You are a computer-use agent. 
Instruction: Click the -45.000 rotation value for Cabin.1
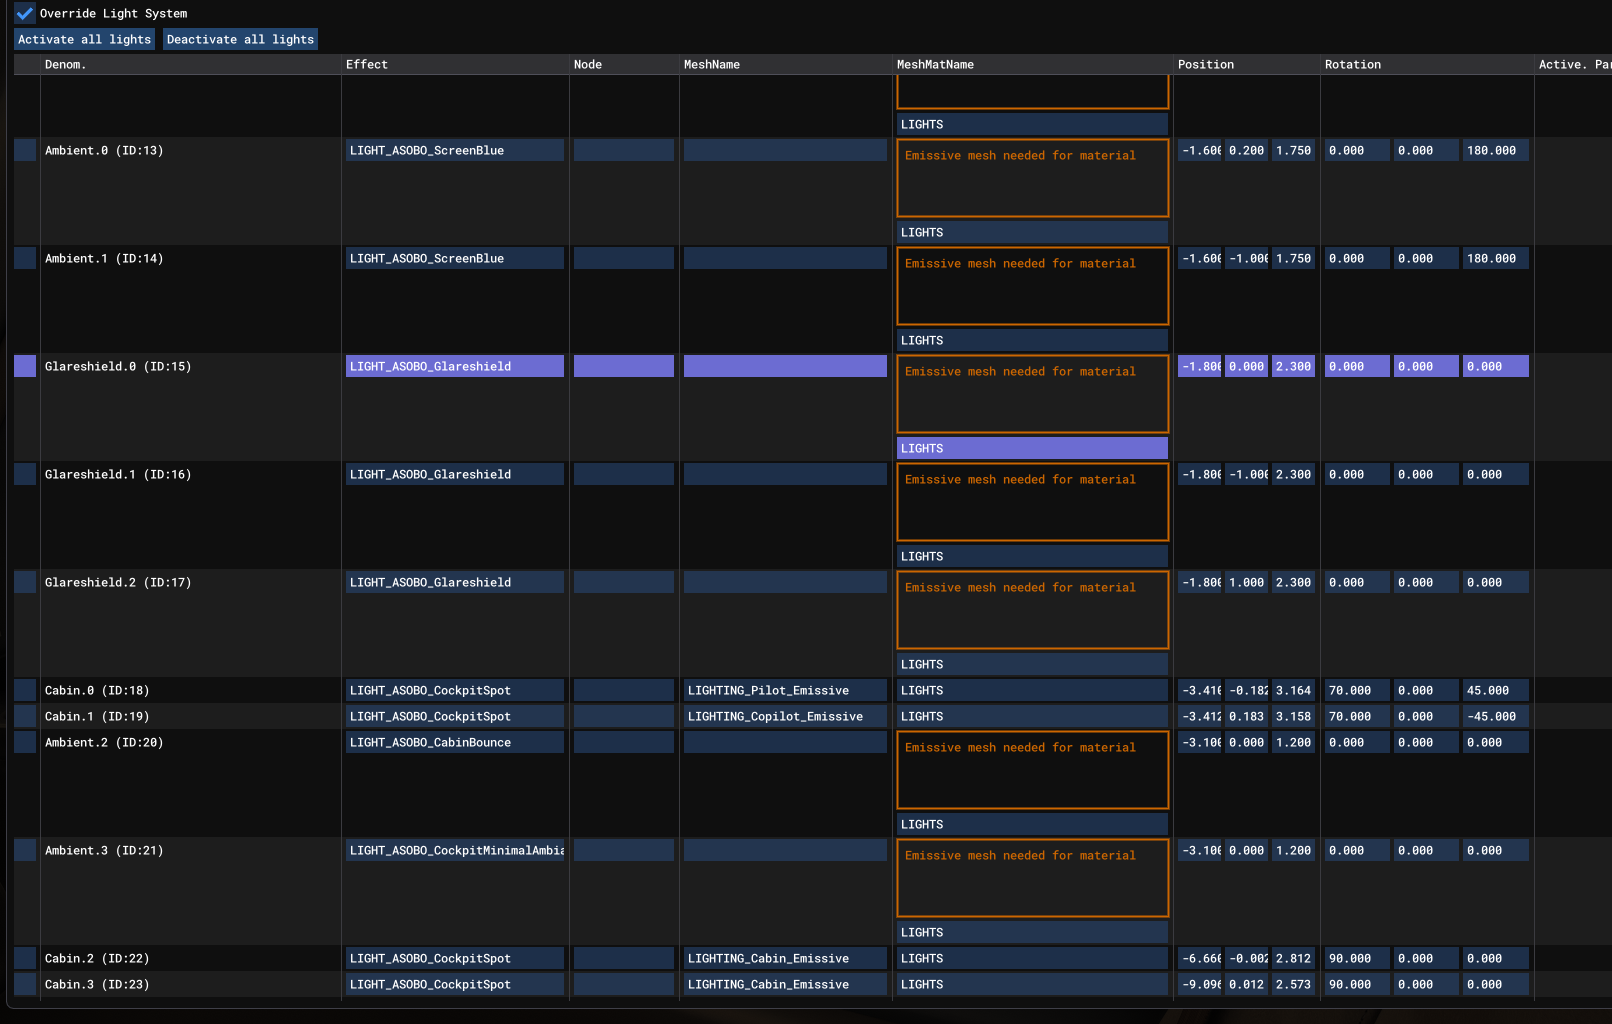coord(1494,717)
